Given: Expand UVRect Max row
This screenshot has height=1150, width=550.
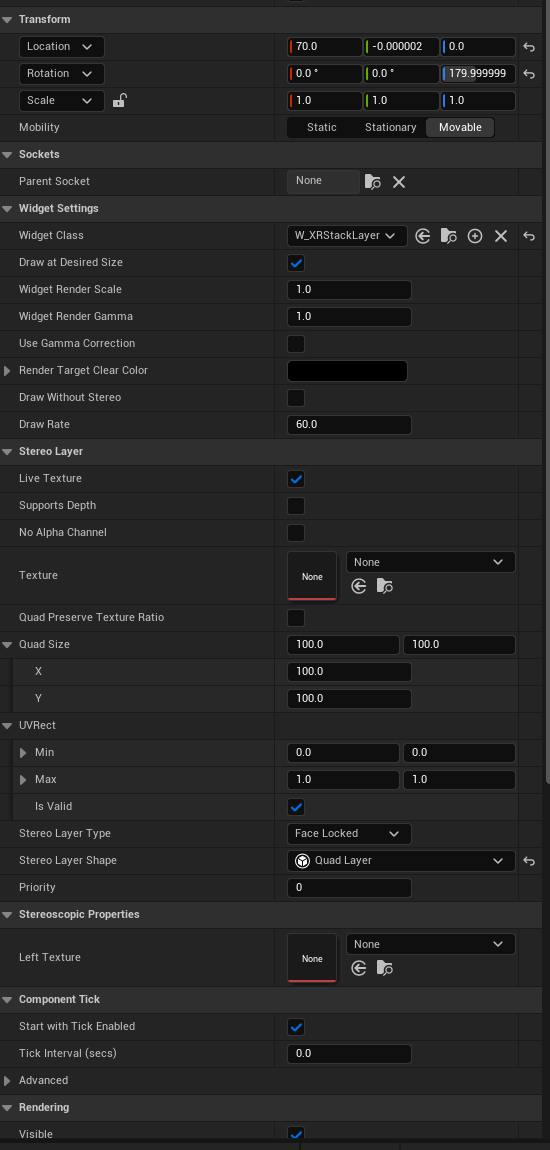Looking at the screenshot, I should point(23,780).
